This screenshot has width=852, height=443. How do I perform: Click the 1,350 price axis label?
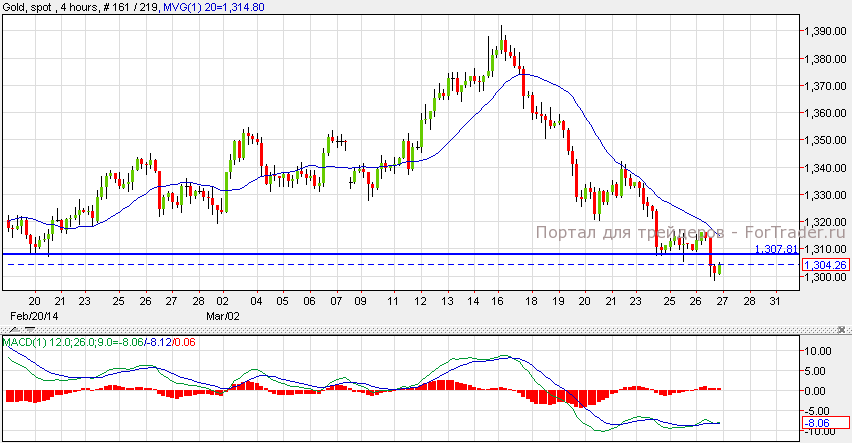coord(822,140)
